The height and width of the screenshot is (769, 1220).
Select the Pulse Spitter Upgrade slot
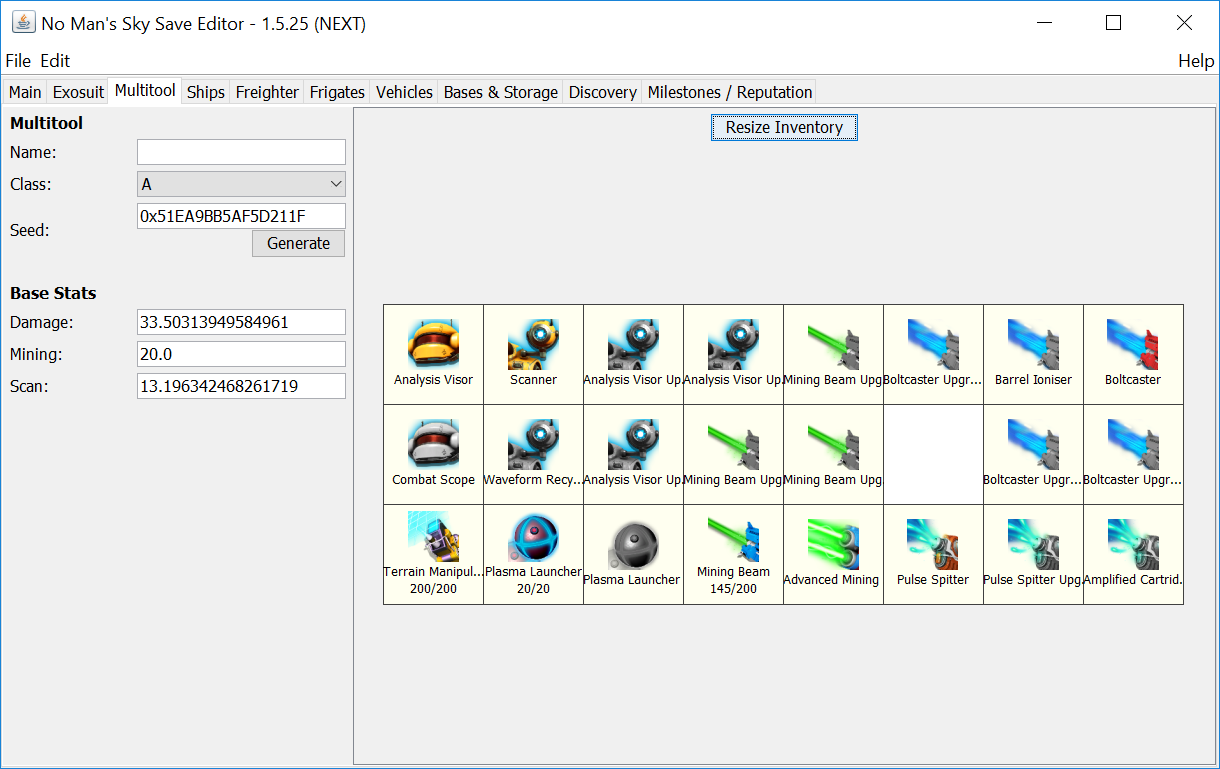coord(1033,555)
